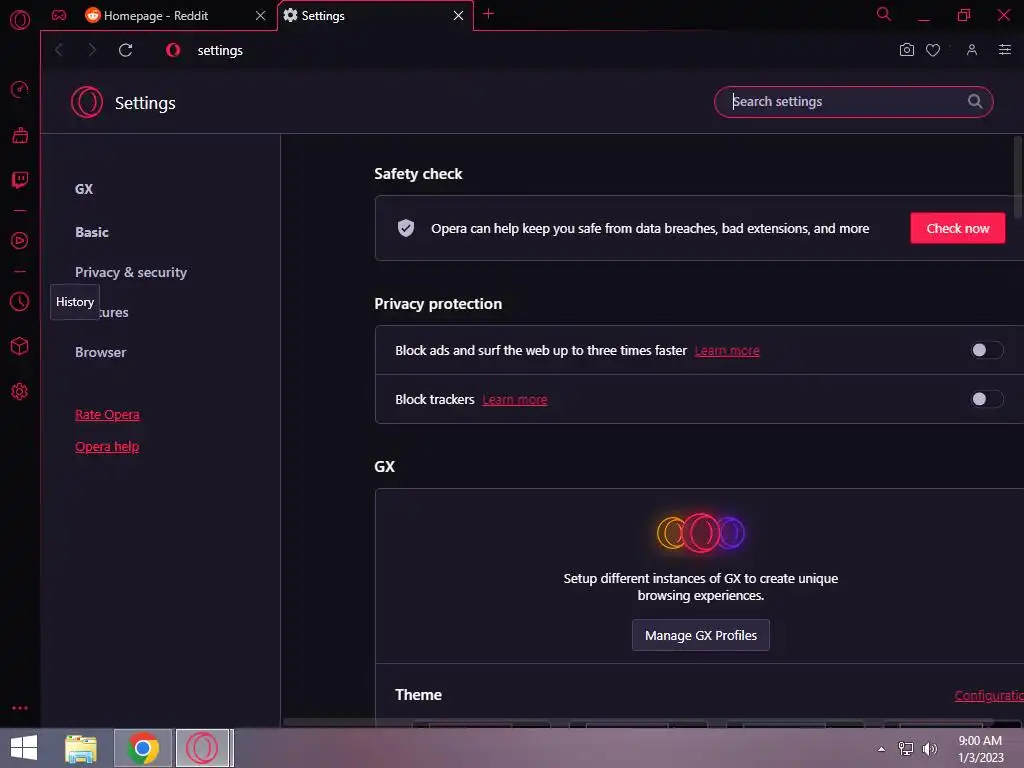1024x768 pixels.
Task: Open Browser settings section
Action: (x=101, y=352)
